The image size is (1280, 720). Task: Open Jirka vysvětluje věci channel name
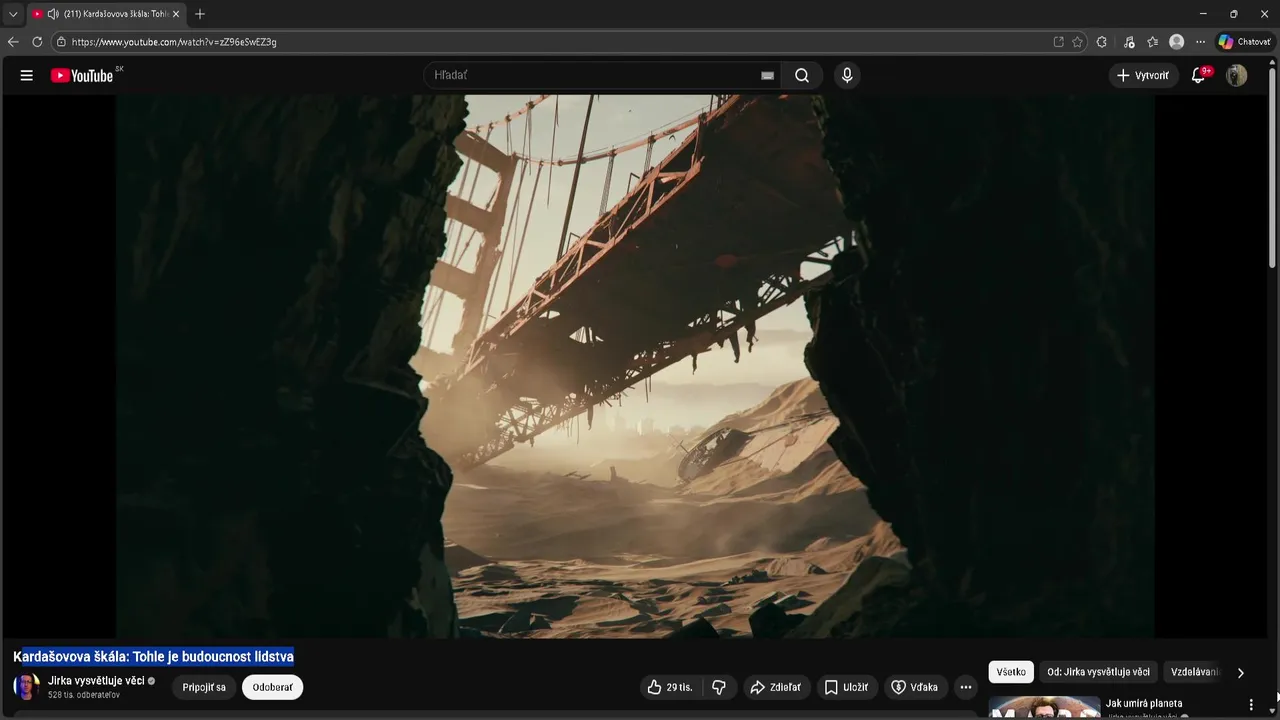pos(96,680)
